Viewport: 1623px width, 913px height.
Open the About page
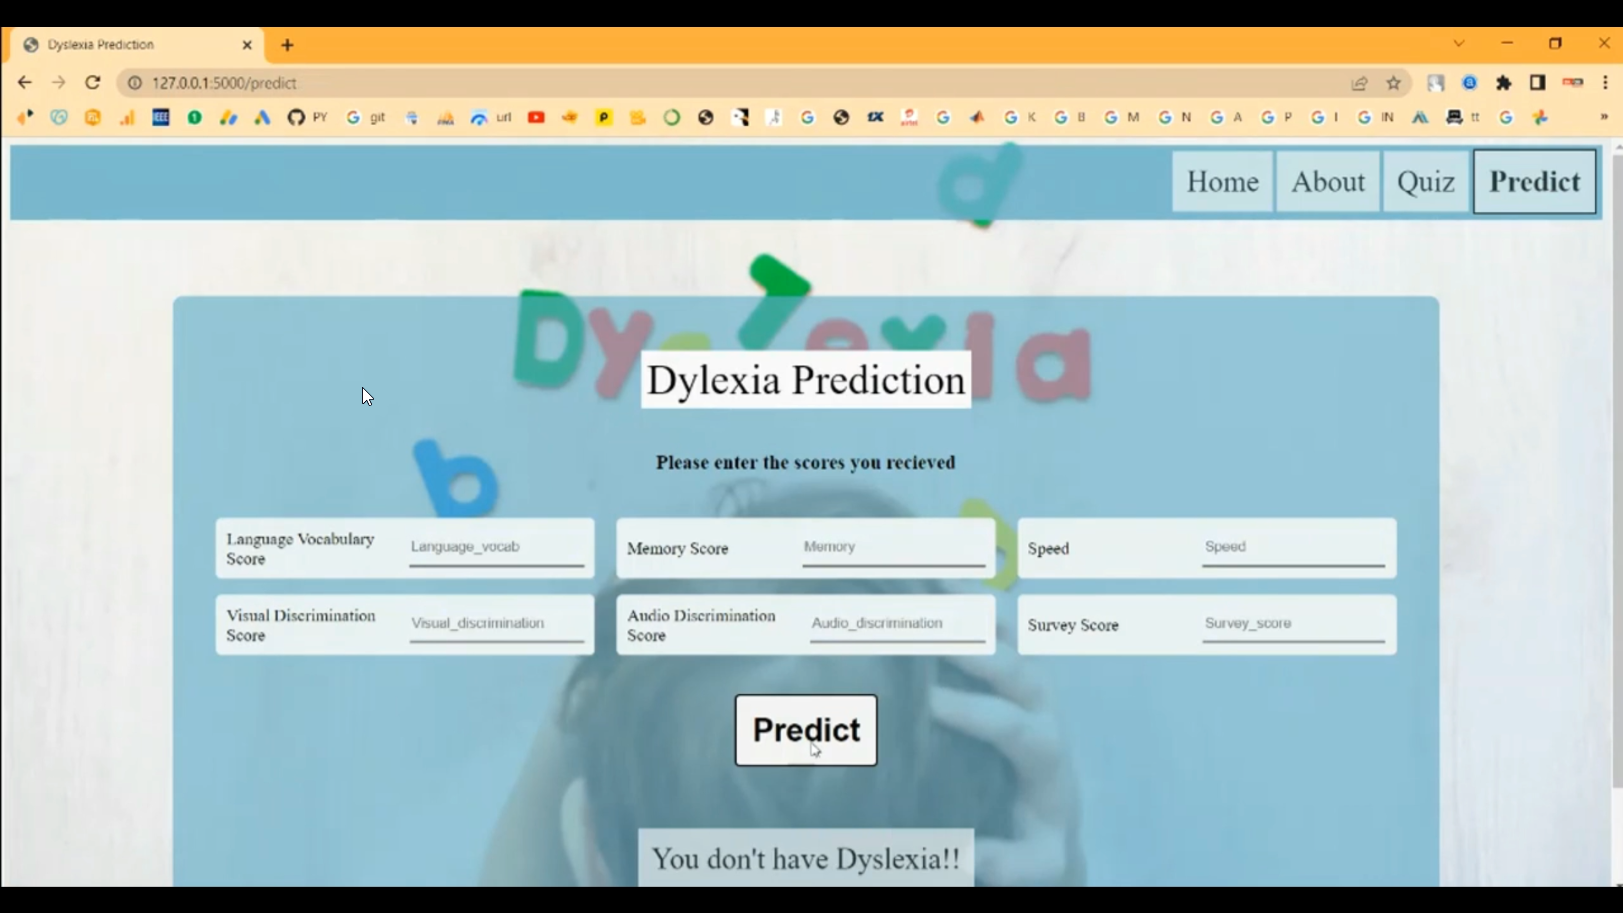point(1327,182)
